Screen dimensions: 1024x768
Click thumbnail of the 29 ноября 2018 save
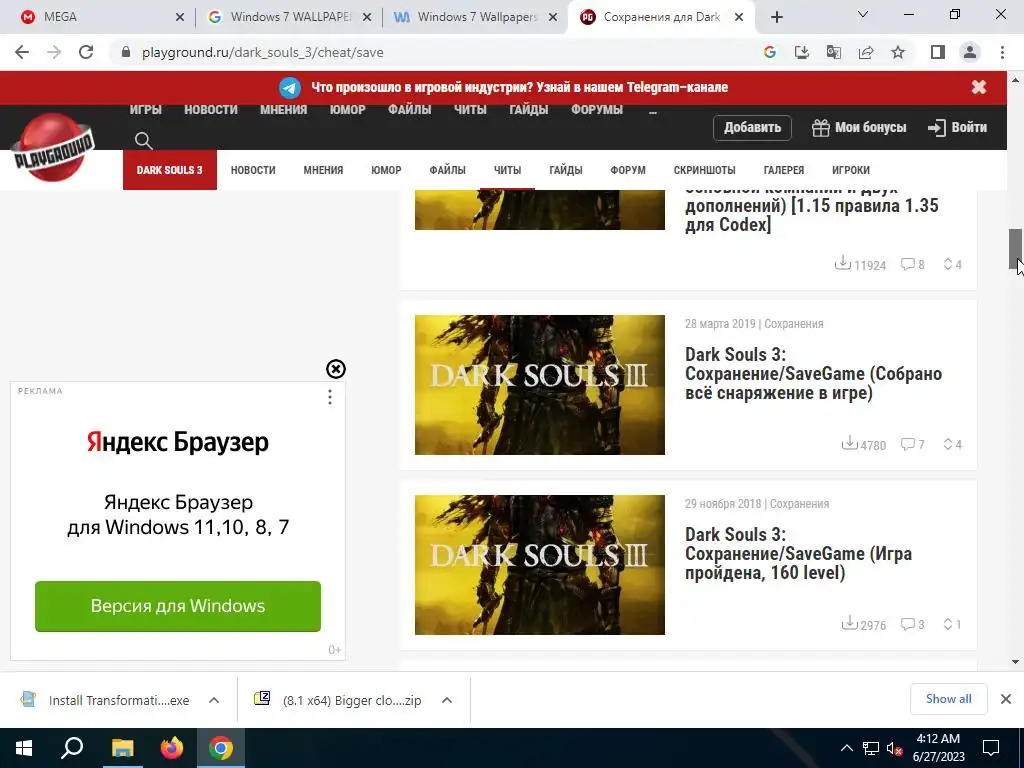tap(539, 565)
